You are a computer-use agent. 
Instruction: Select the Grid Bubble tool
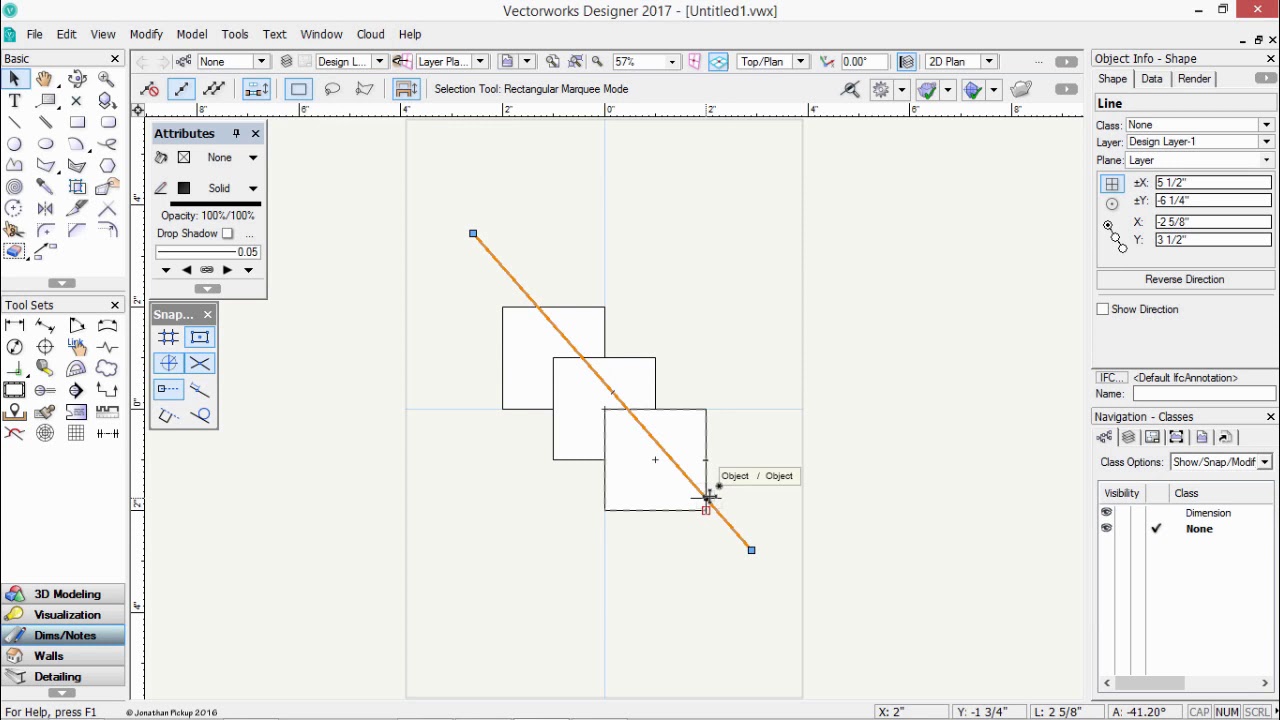45,389
